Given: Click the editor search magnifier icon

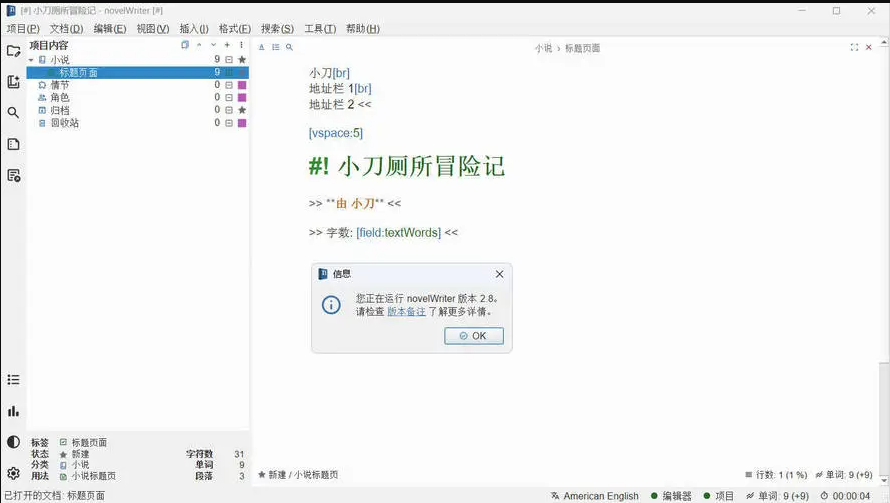Looking at the screenshot, I should point(290,47).
